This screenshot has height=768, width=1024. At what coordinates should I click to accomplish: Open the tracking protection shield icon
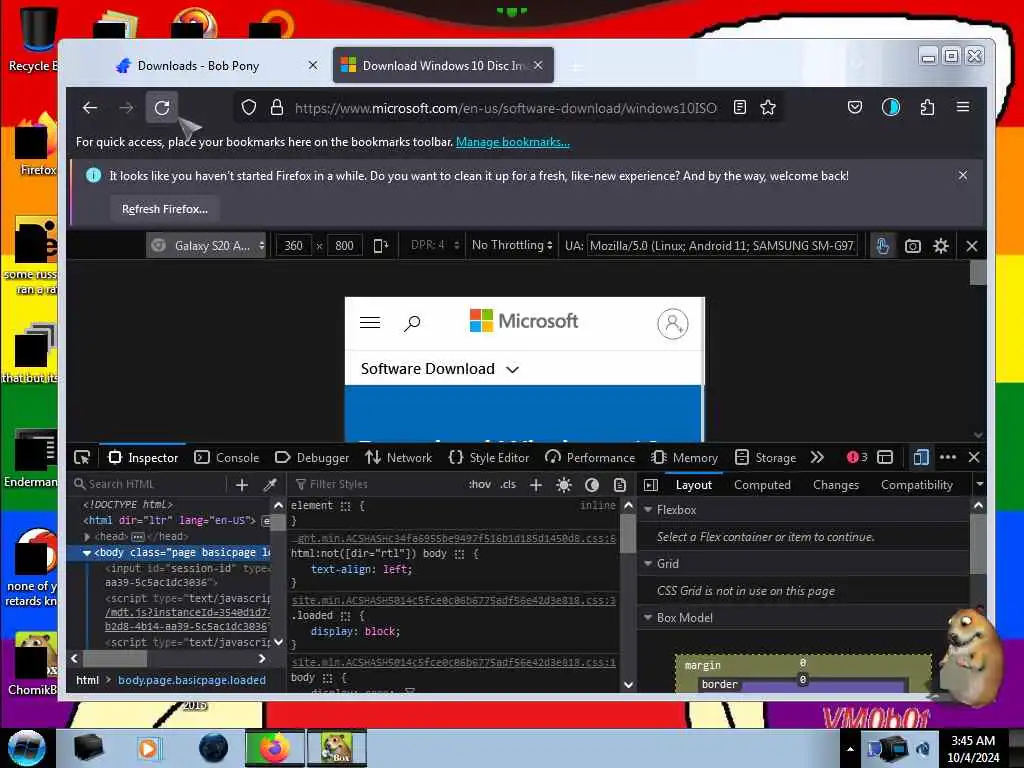click(x=249, y=108)
